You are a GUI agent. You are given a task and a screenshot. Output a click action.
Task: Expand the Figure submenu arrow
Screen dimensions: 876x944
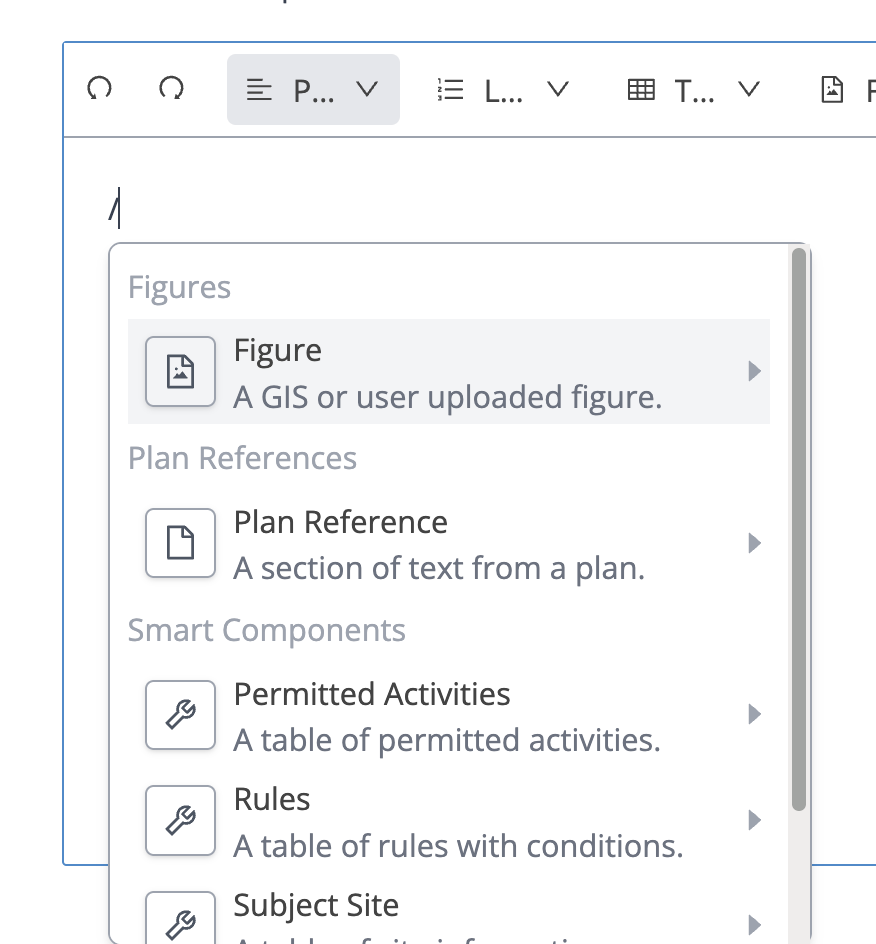click(755, 372)
